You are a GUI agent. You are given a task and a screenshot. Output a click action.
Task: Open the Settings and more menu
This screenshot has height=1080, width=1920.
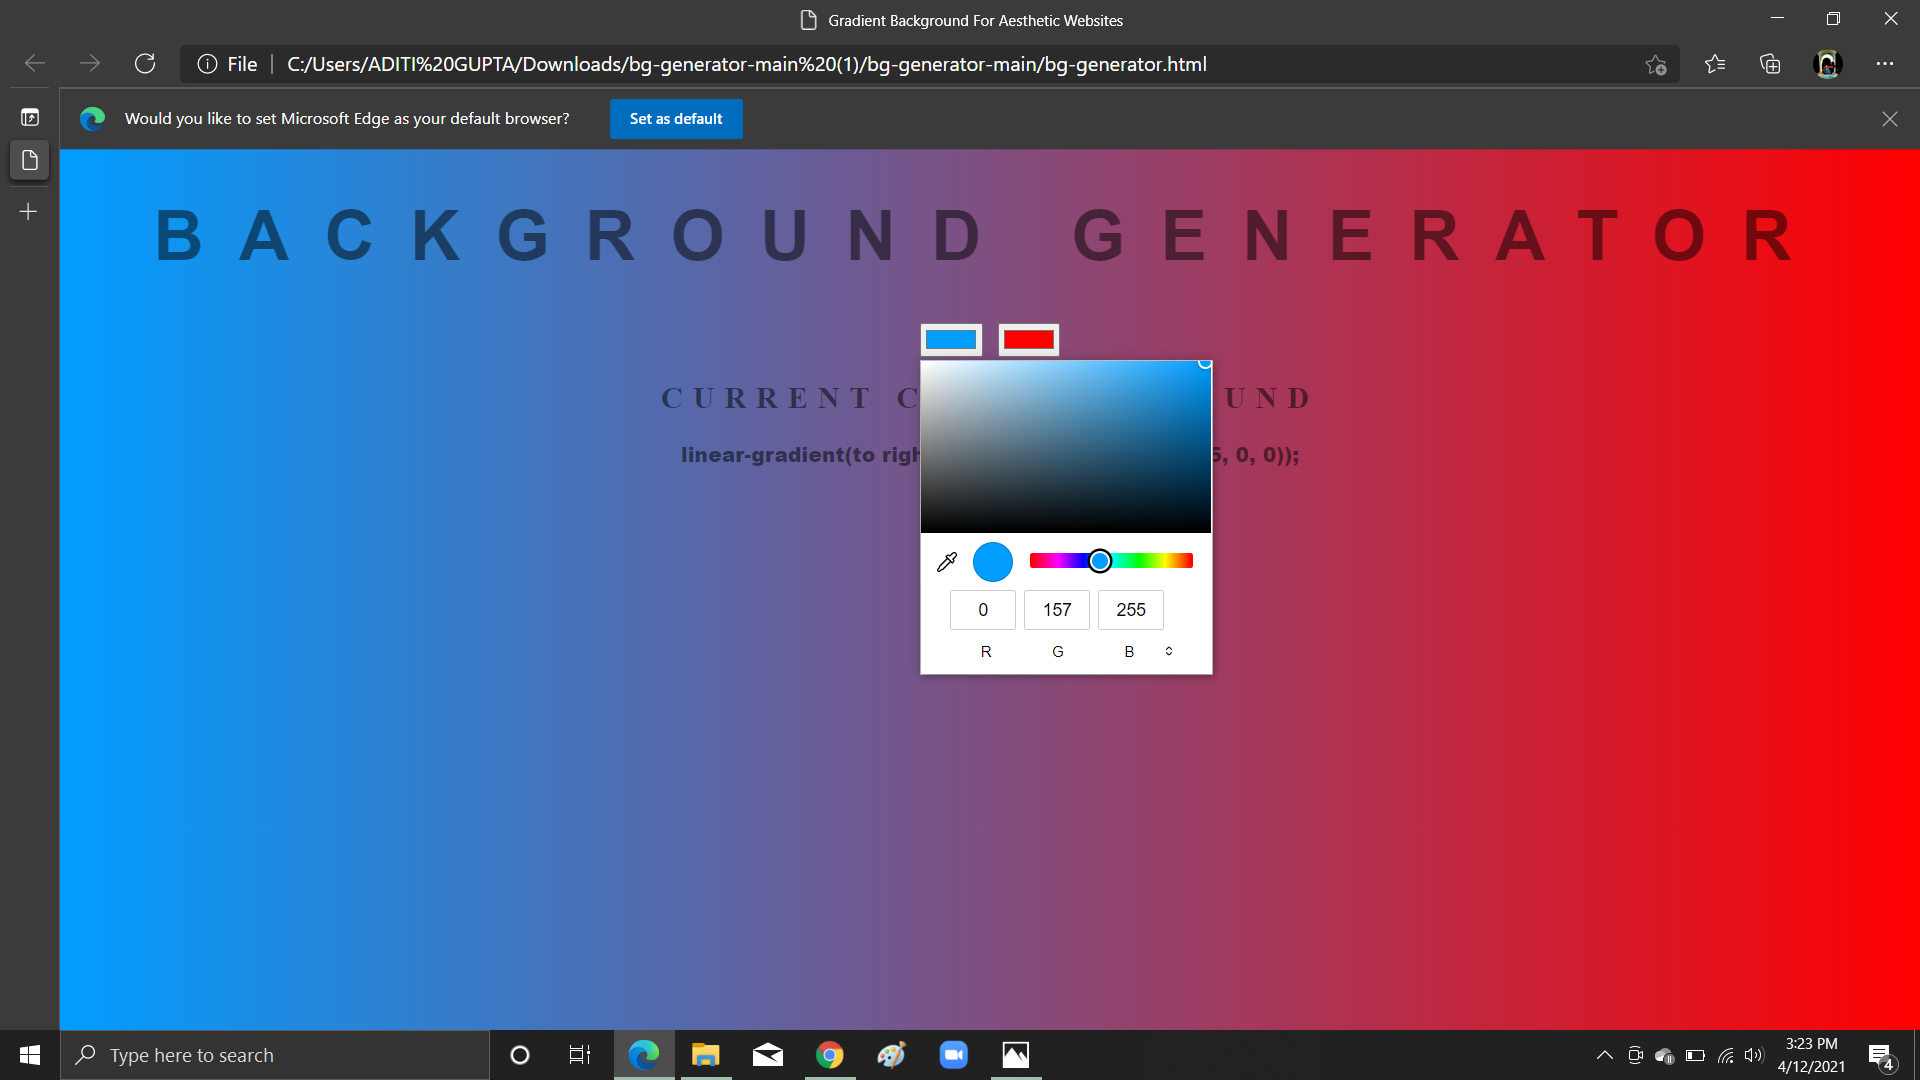(x=1887, y=63)
